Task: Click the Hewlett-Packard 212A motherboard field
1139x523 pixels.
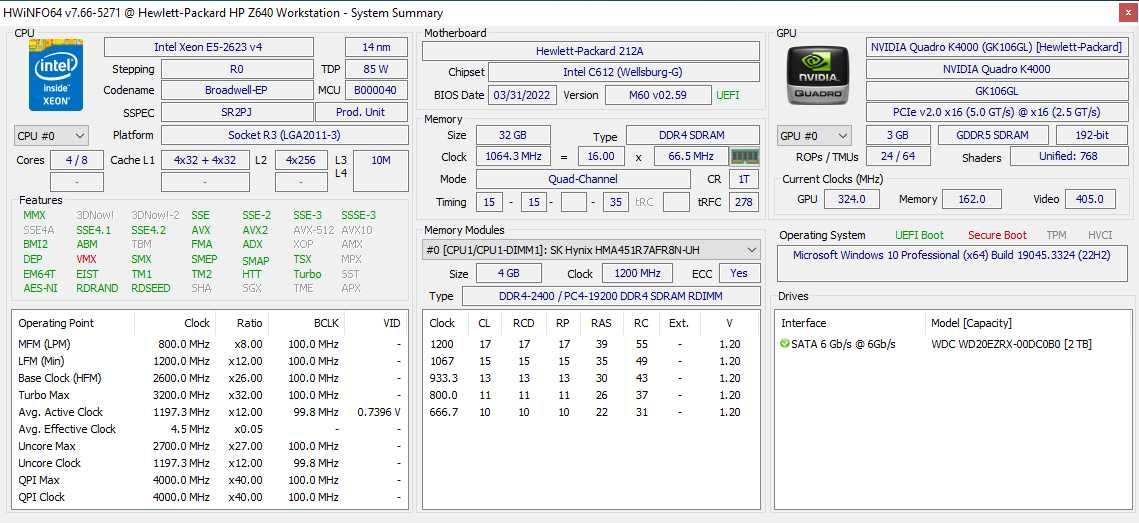Action: click(591, 51)
